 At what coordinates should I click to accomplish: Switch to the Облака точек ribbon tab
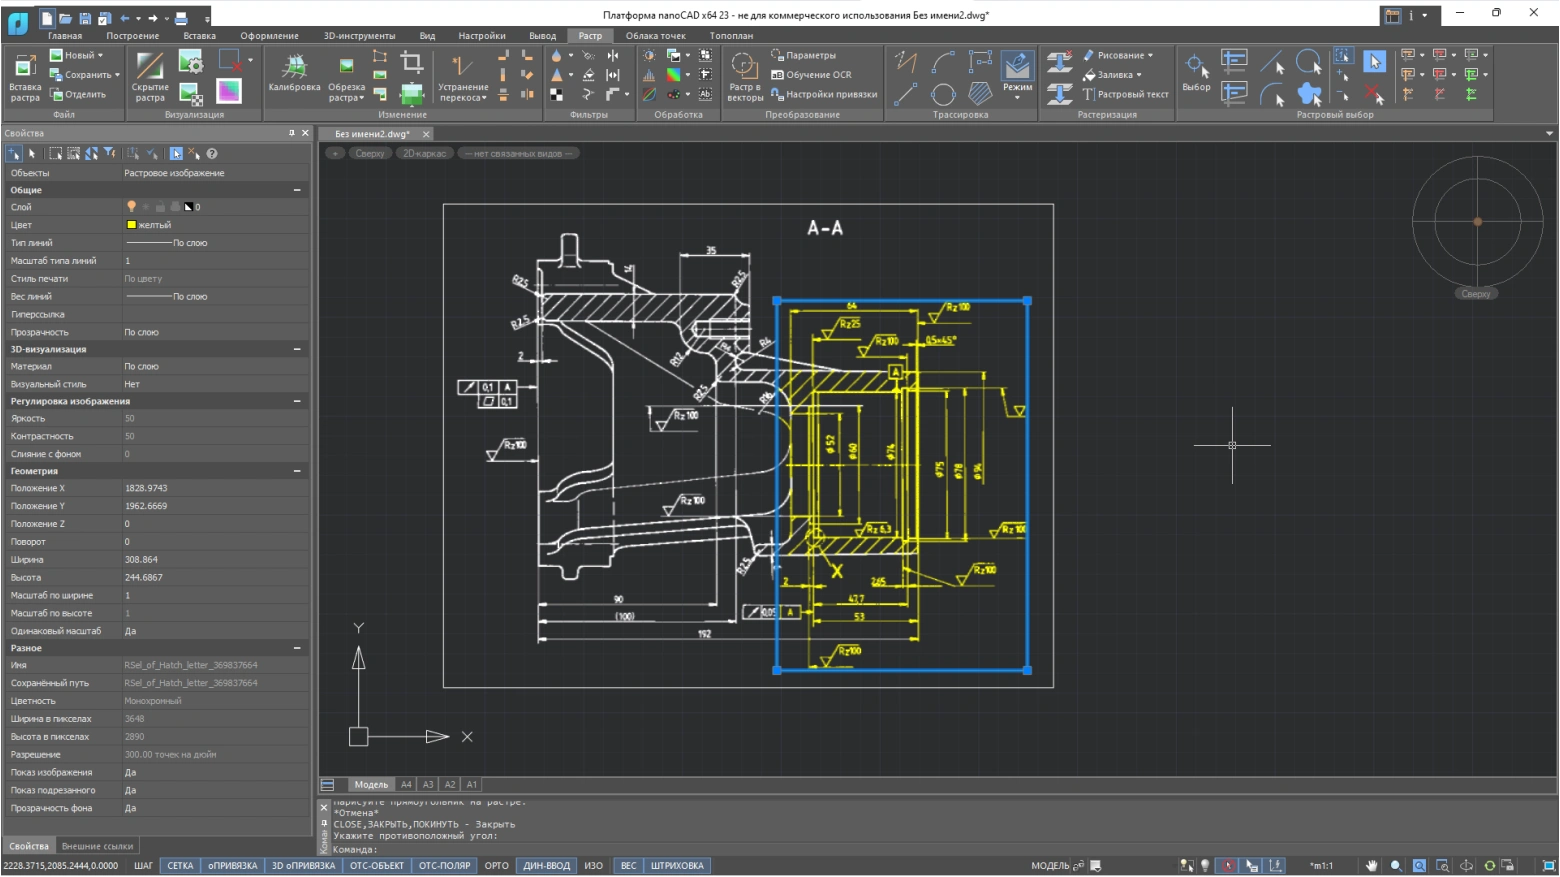[x=655, y=36]
